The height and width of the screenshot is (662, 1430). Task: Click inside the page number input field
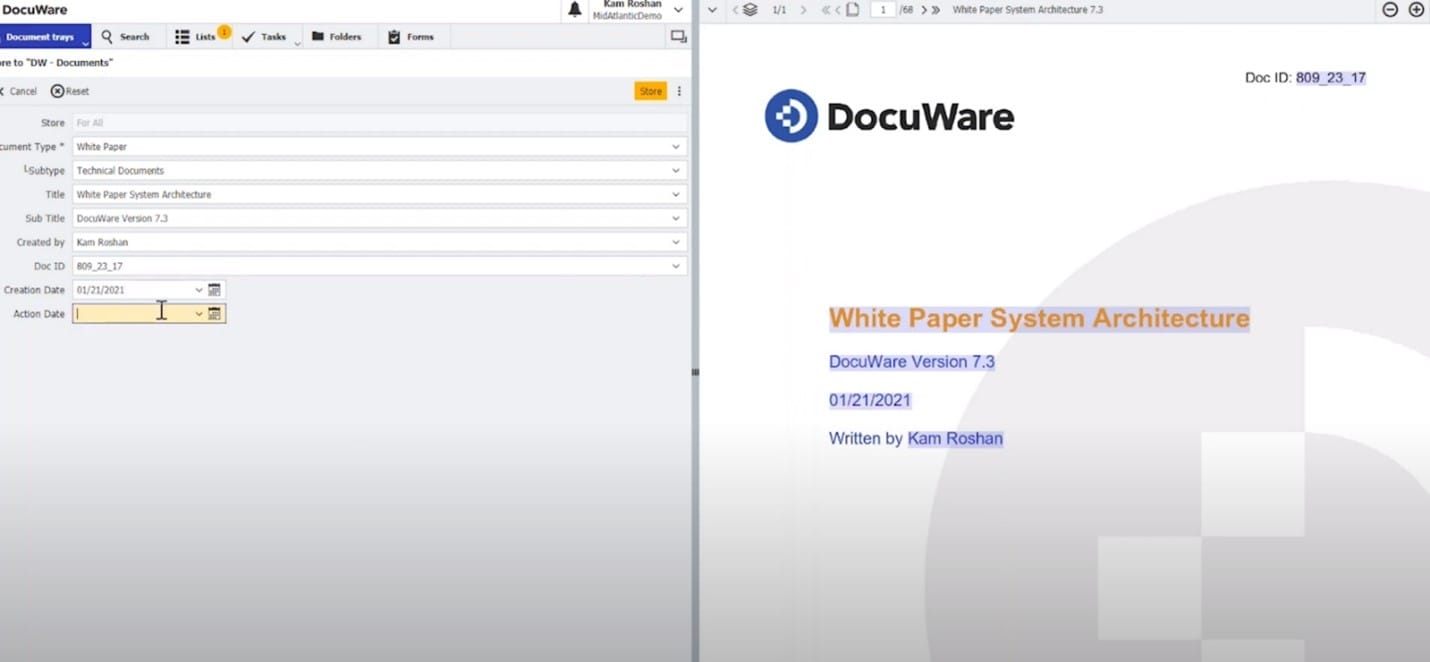(x=881, y=9)
